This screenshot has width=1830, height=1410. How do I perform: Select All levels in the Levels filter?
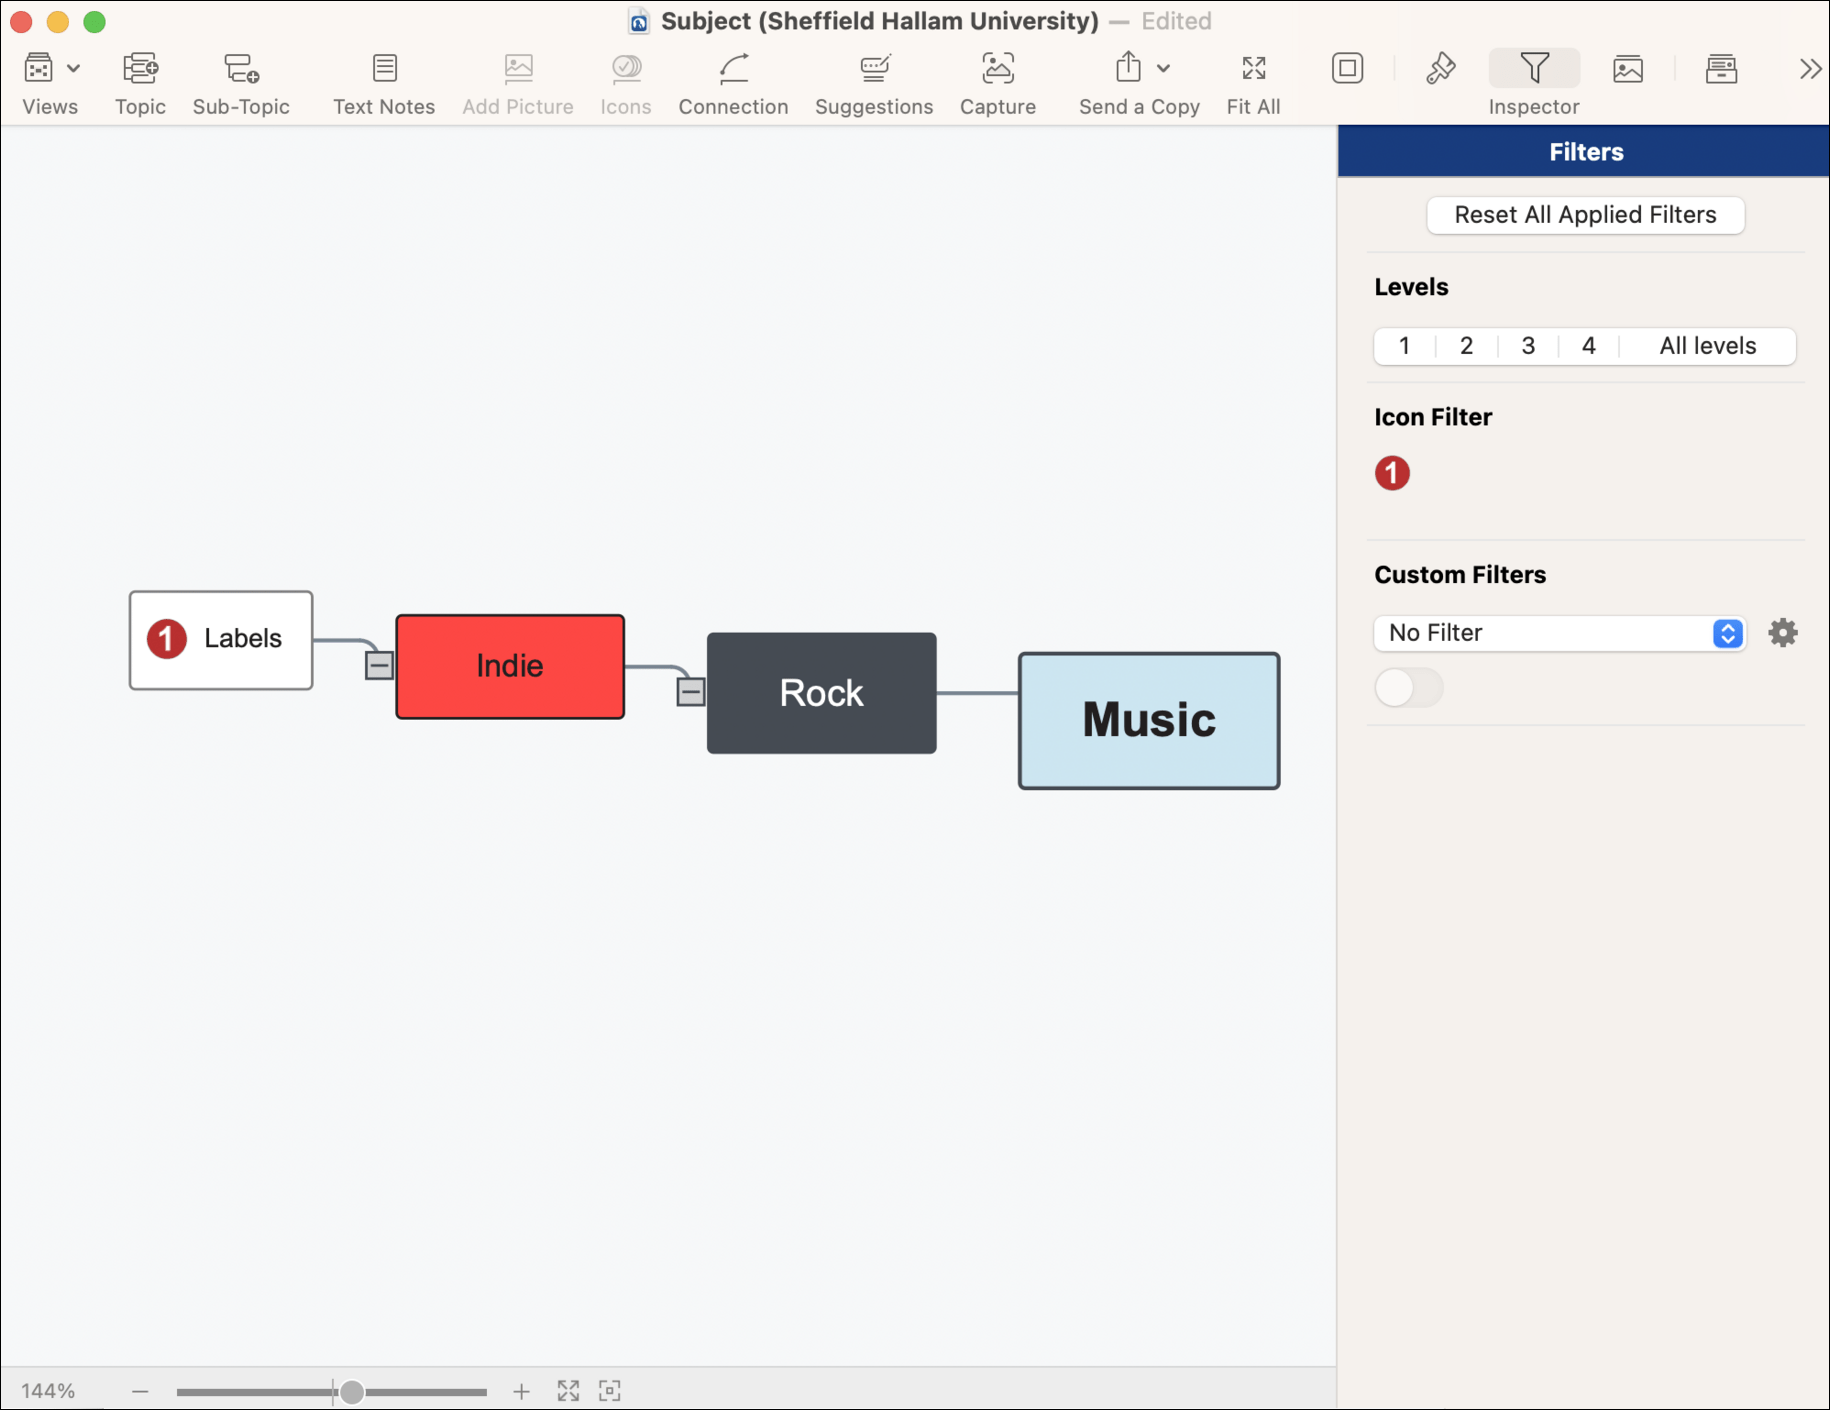[1707, 345]
